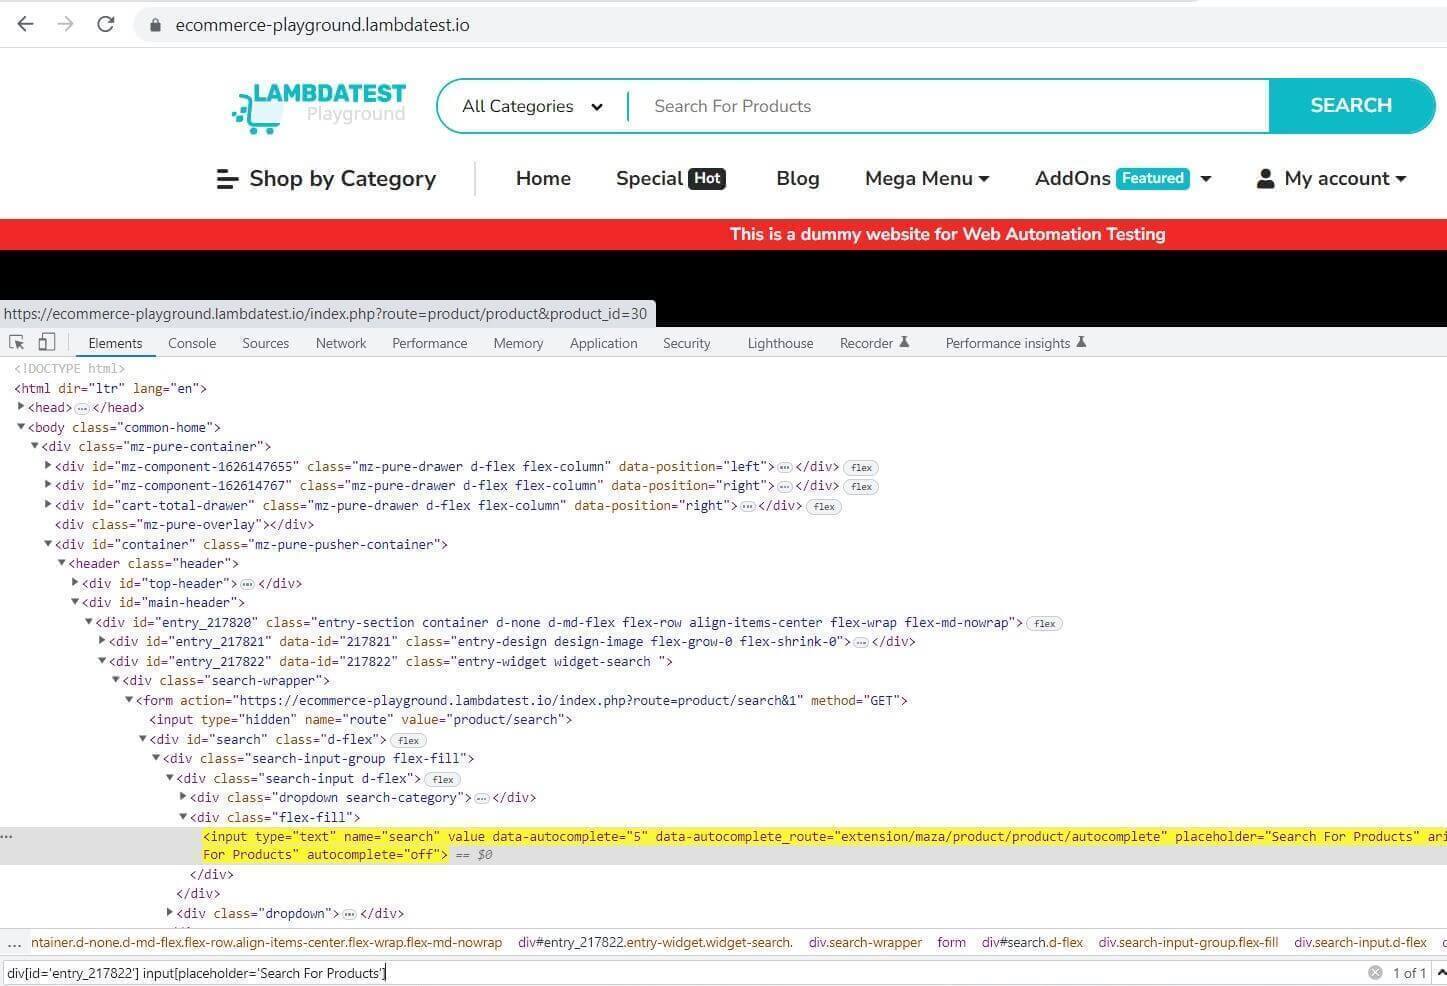Viewport: 1447px width, 986px height.
Task: Open the Blog link
Action: click(797, 178)
